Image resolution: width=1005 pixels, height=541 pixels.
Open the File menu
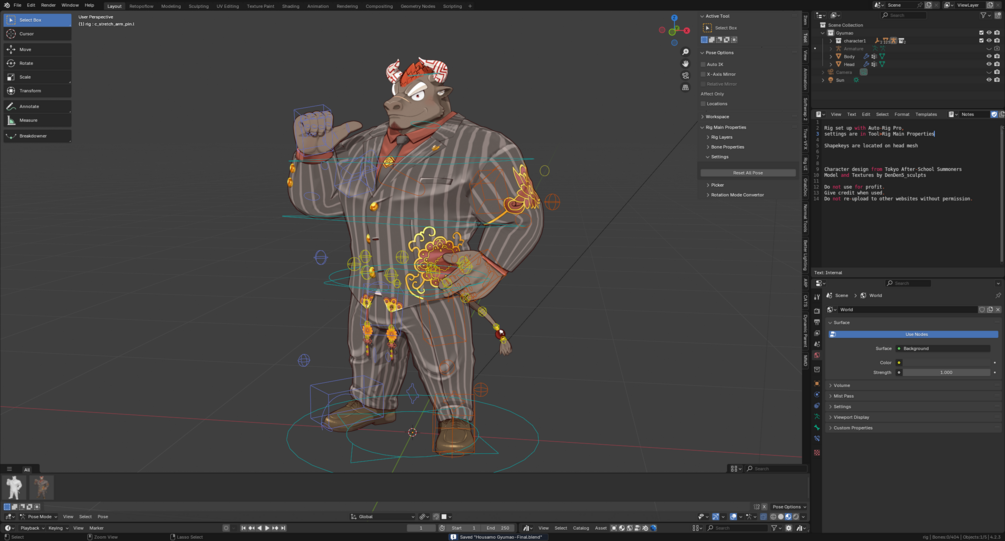[17, 5]
